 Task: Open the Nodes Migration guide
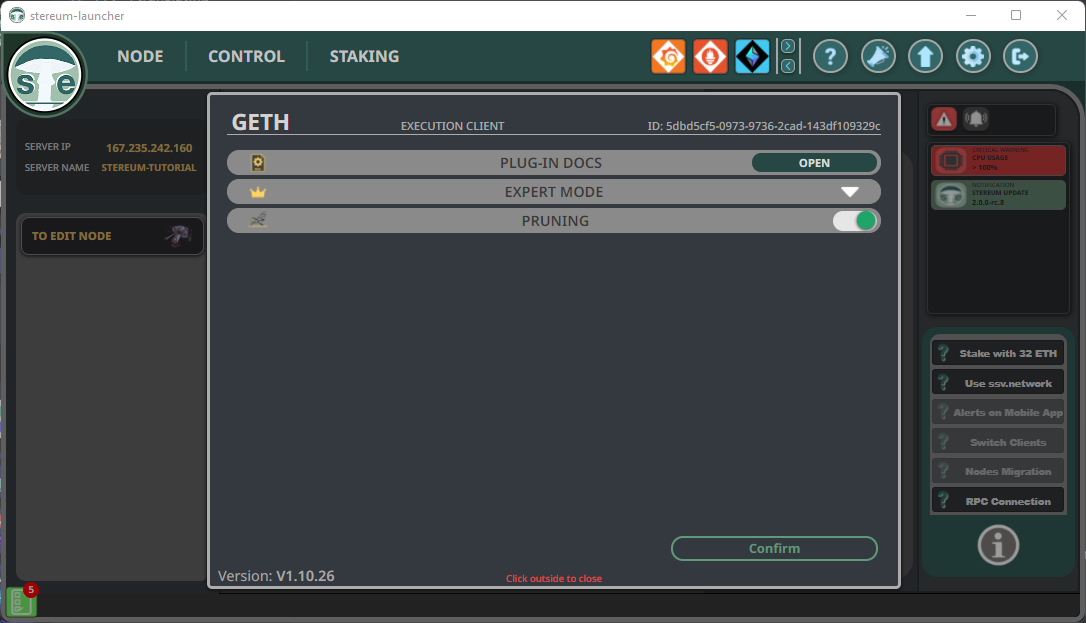pos(998,471)
